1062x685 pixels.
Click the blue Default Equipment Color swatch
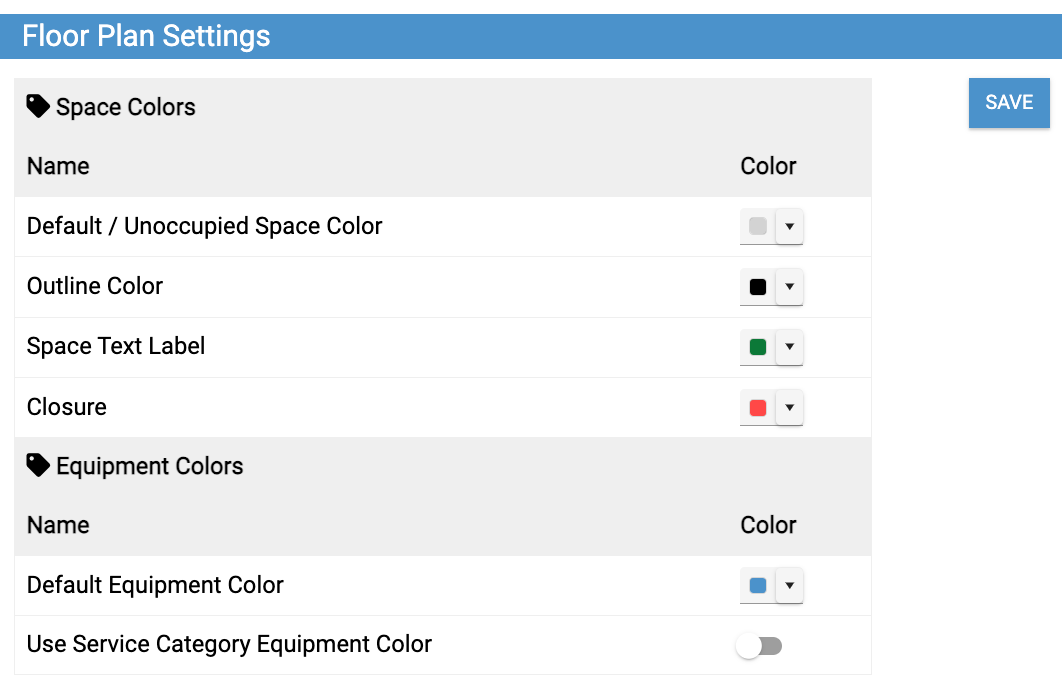pos(758,586)
